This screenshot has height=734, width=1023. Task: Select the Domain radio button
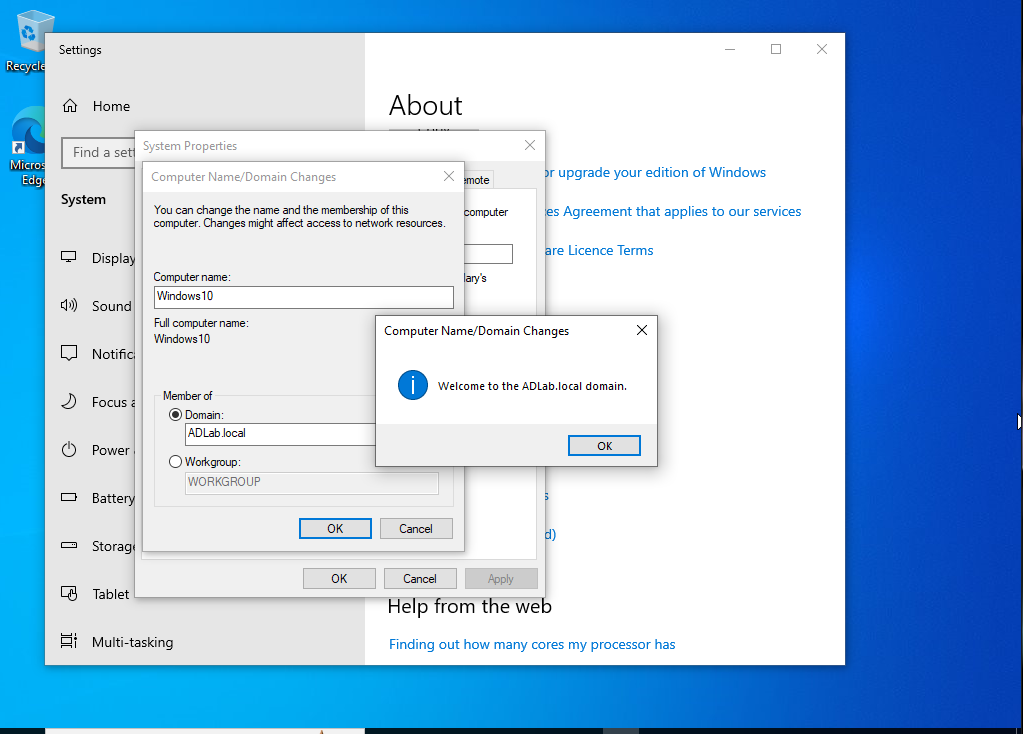[x=175, y=415]
